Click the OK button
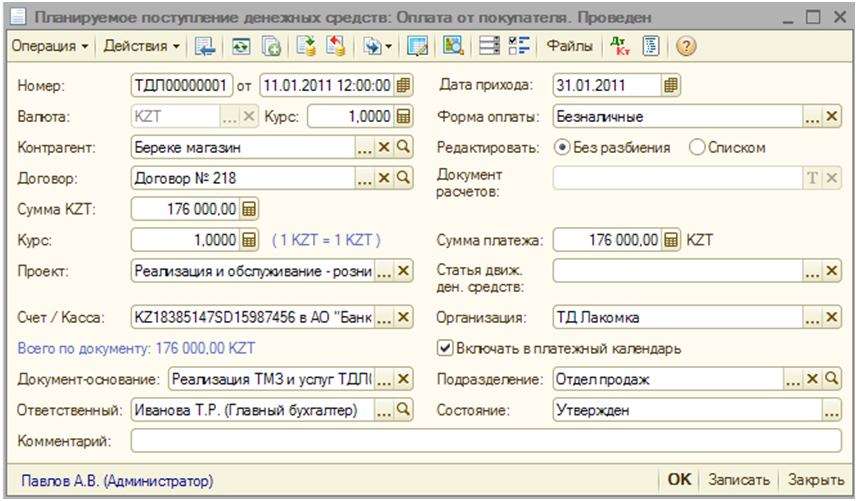 click(679, 479)
